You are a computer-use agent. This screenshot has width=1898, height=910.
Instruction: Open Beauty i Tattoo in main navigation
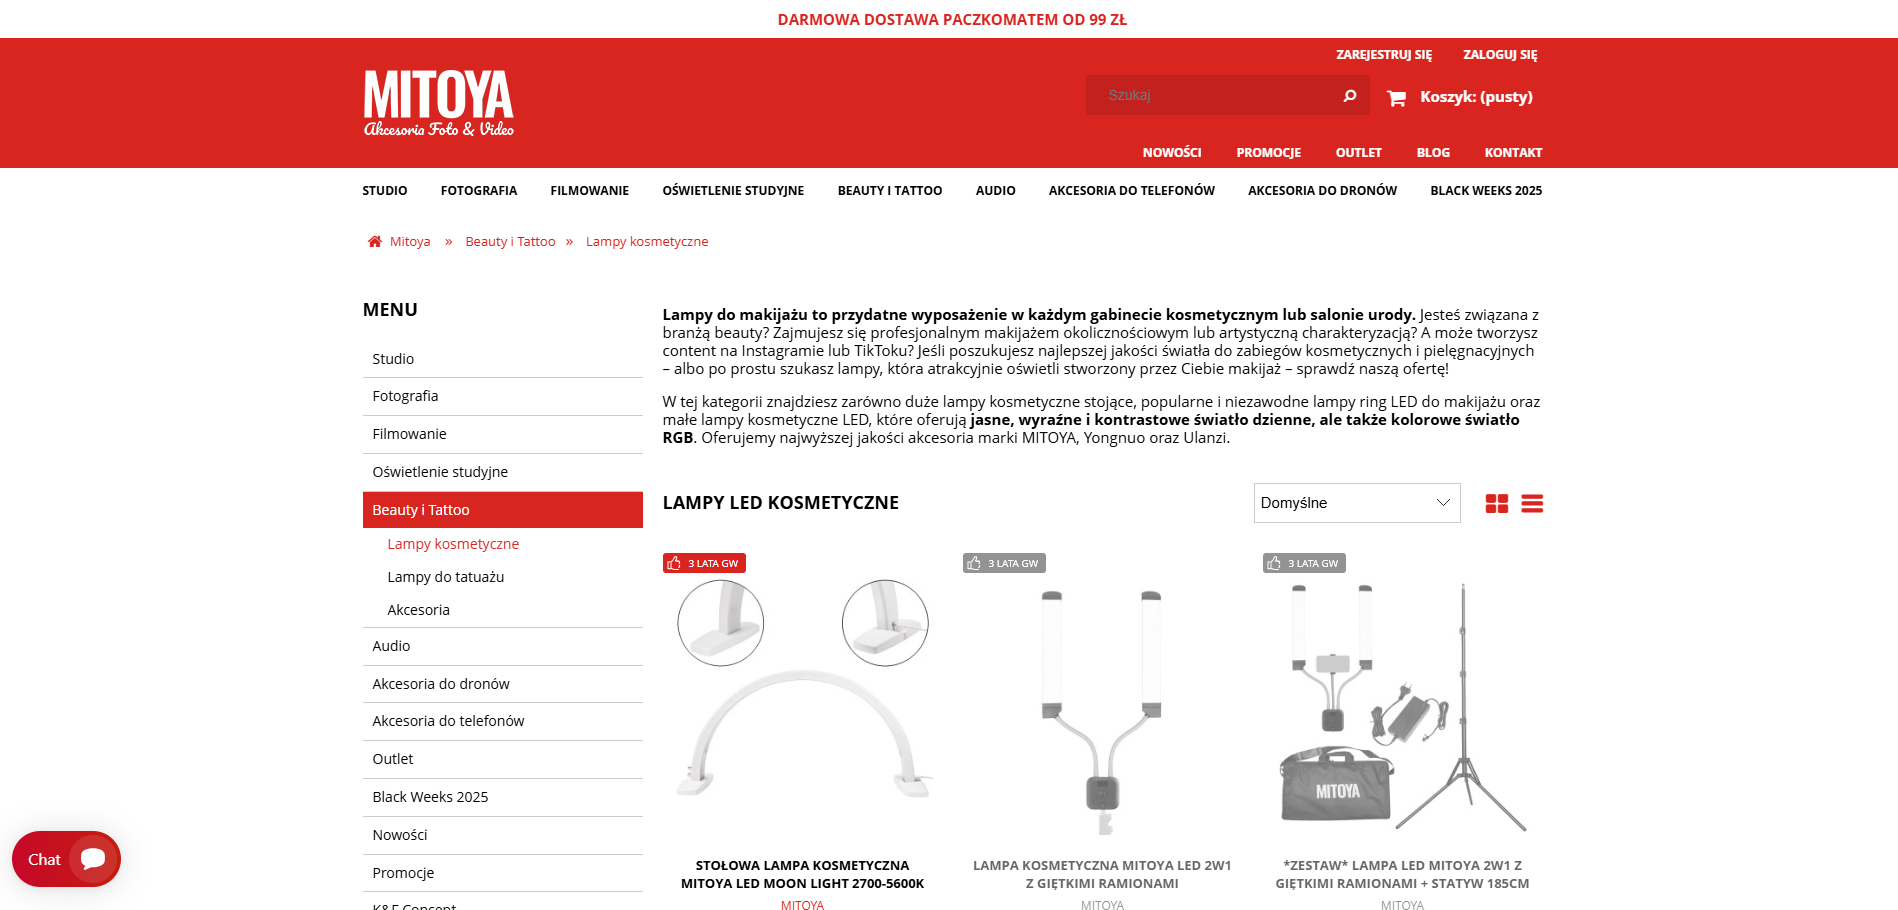(x=890, y=191)
